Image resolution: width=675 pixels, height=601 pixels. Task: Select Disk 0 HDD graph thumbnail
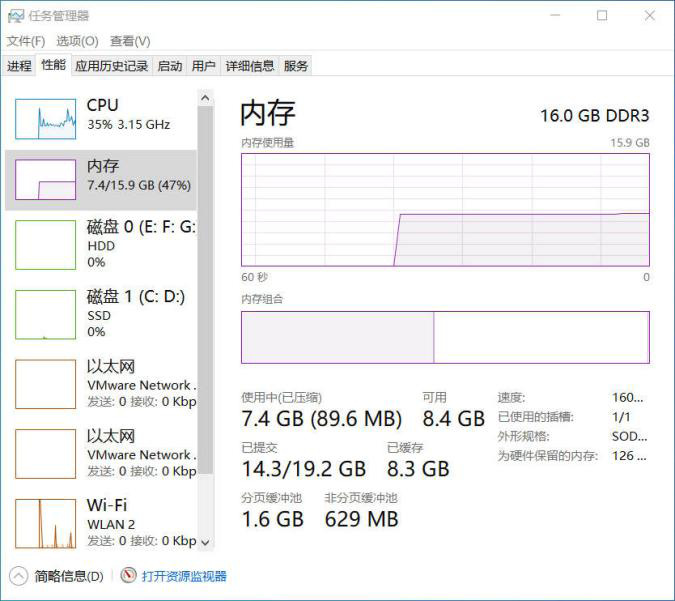[45, 245]
